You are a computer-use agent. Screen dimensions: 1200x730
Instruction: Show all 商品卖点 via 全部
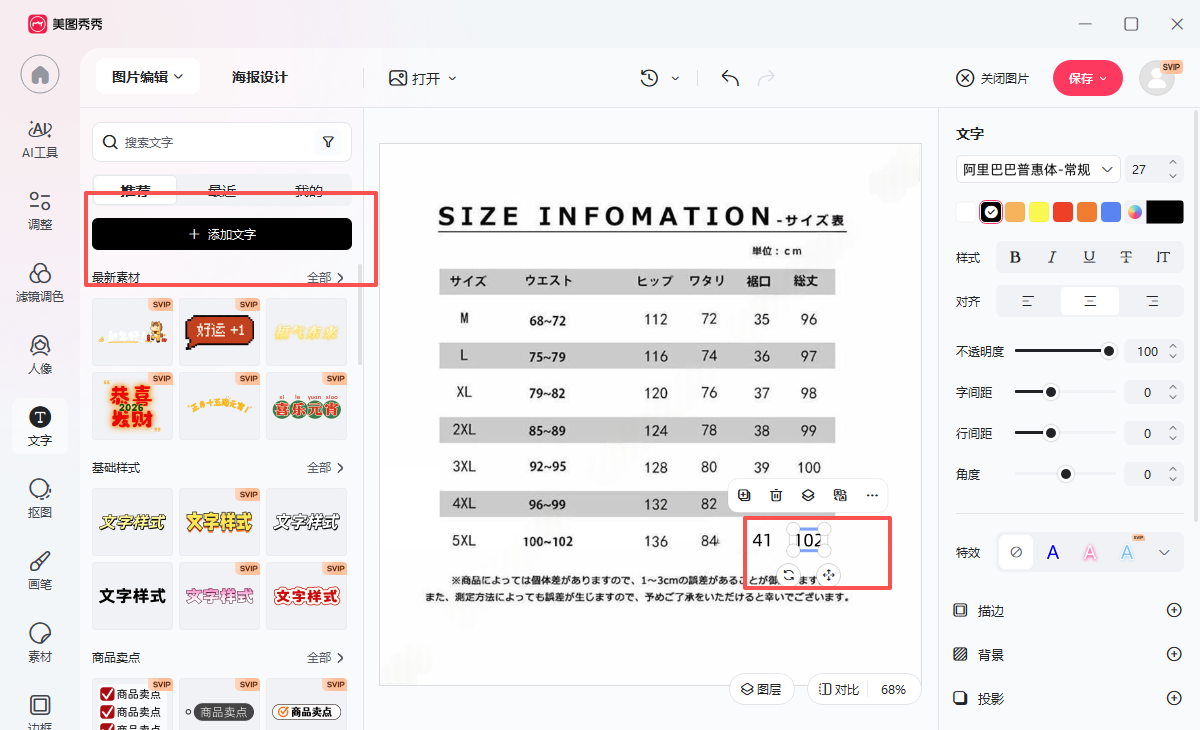click(x=326, y=657)
